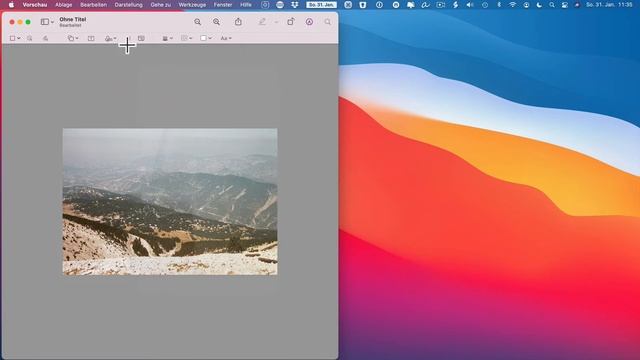Select the Instant Alpha tool

29,38
